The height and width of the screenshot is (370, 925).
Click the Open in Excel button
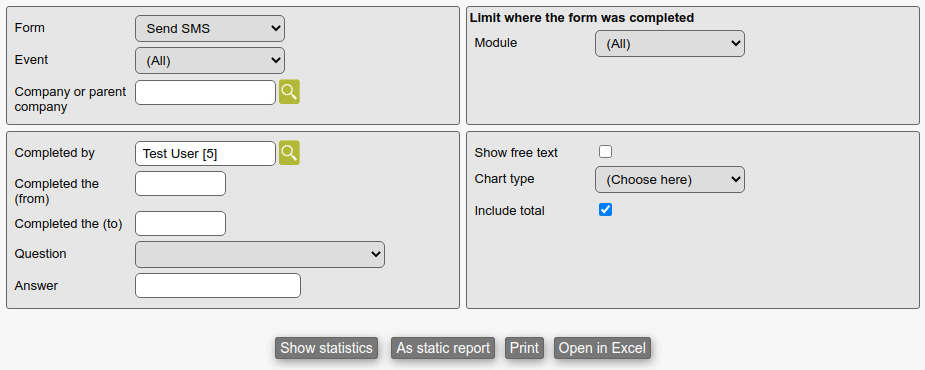[602, 348]
